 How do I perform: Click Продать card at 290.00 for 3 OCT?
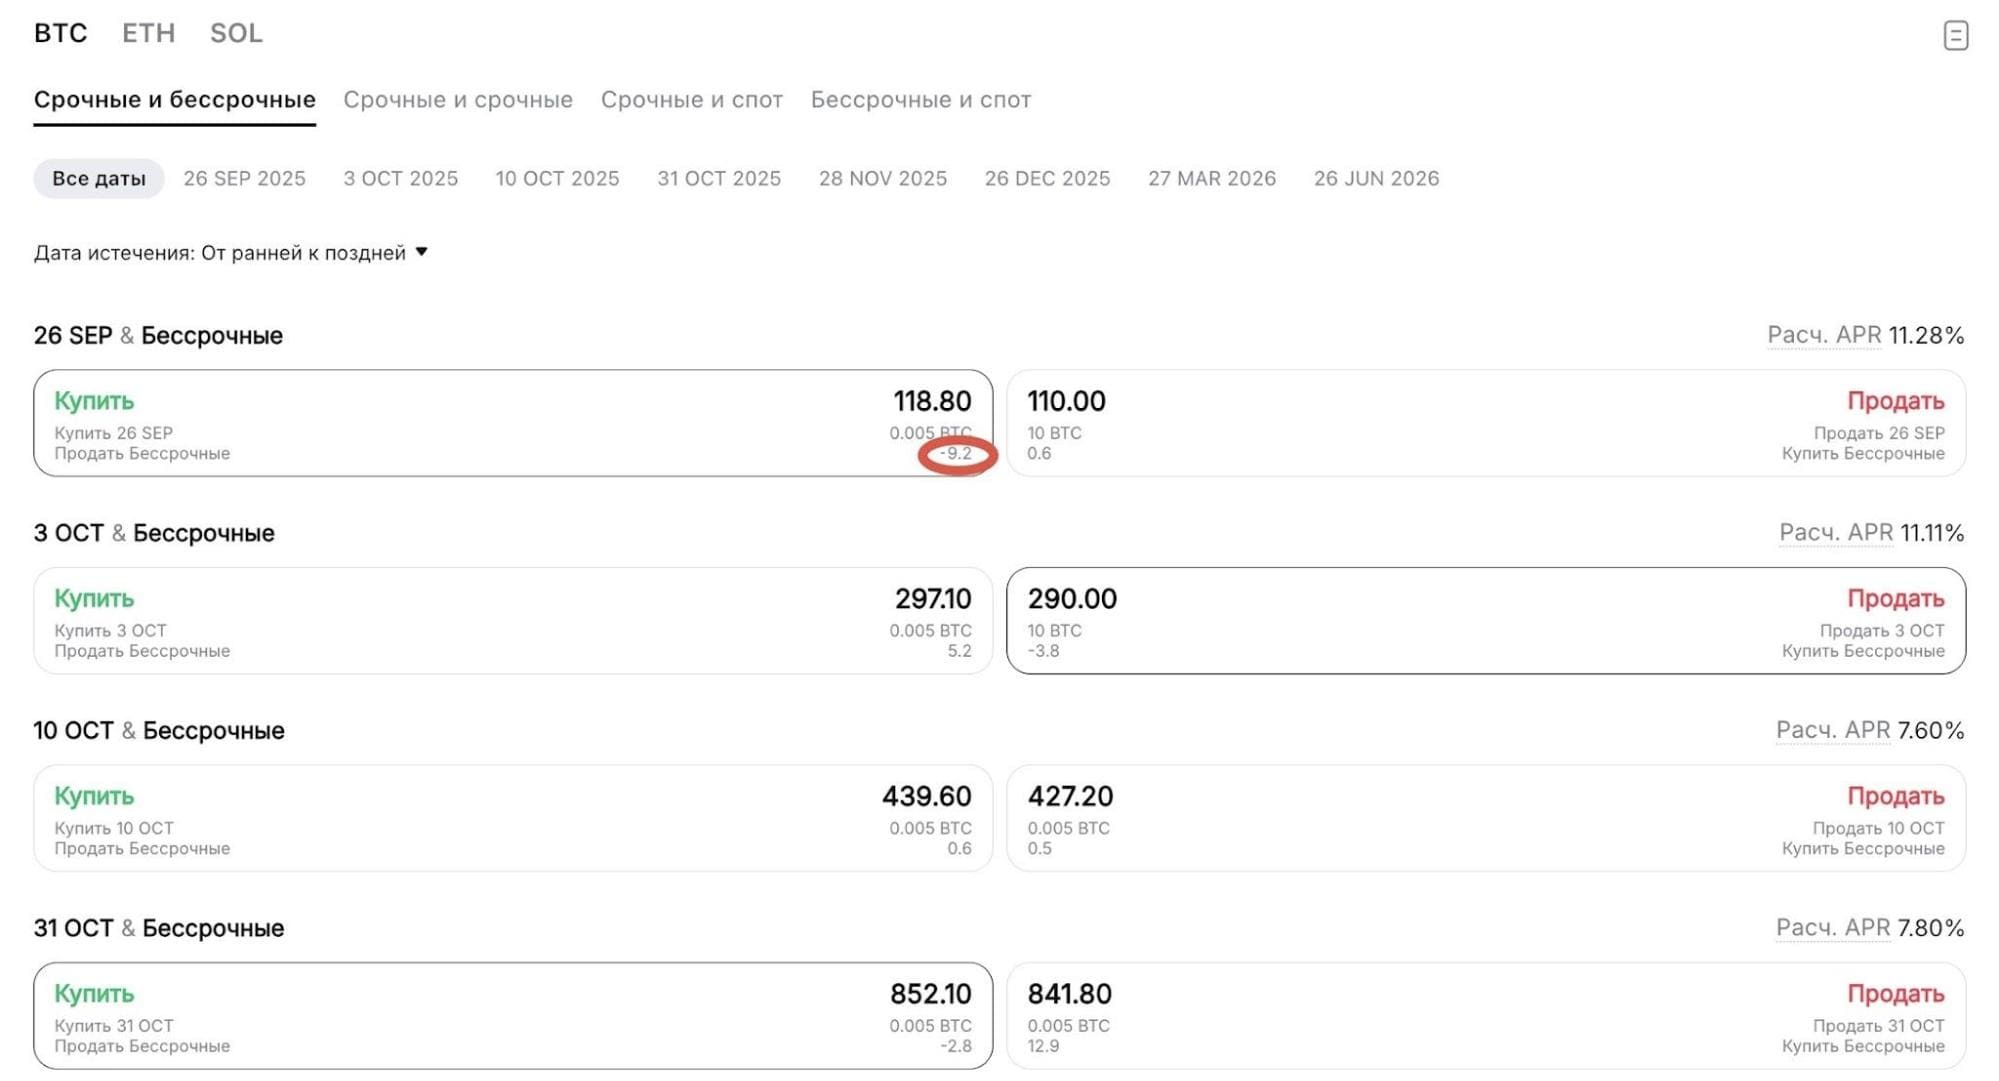pyautogui.click(x=1486, y=621)
